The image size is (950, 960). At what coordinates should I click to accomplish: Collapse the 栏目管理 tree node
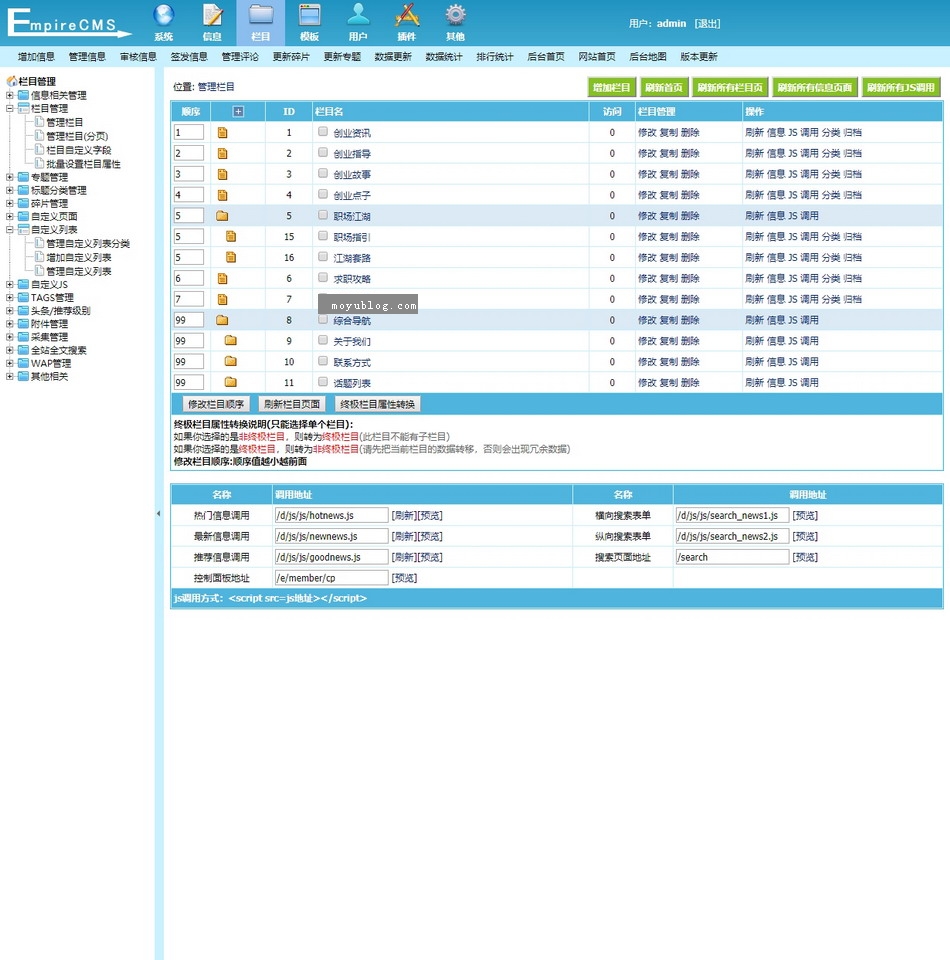(10, 108)
